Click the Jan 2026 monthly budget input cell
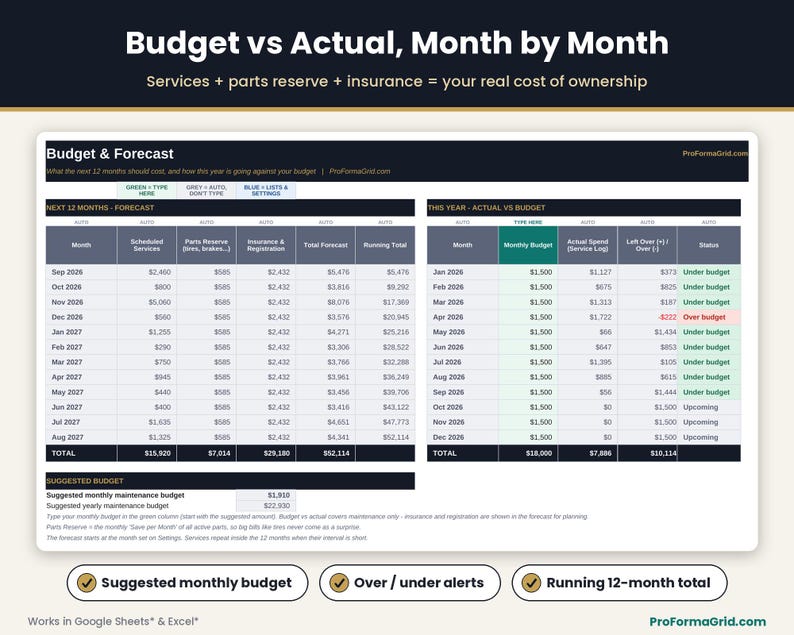Viewport: 794px width, 635px height. (x=528, y=272)
